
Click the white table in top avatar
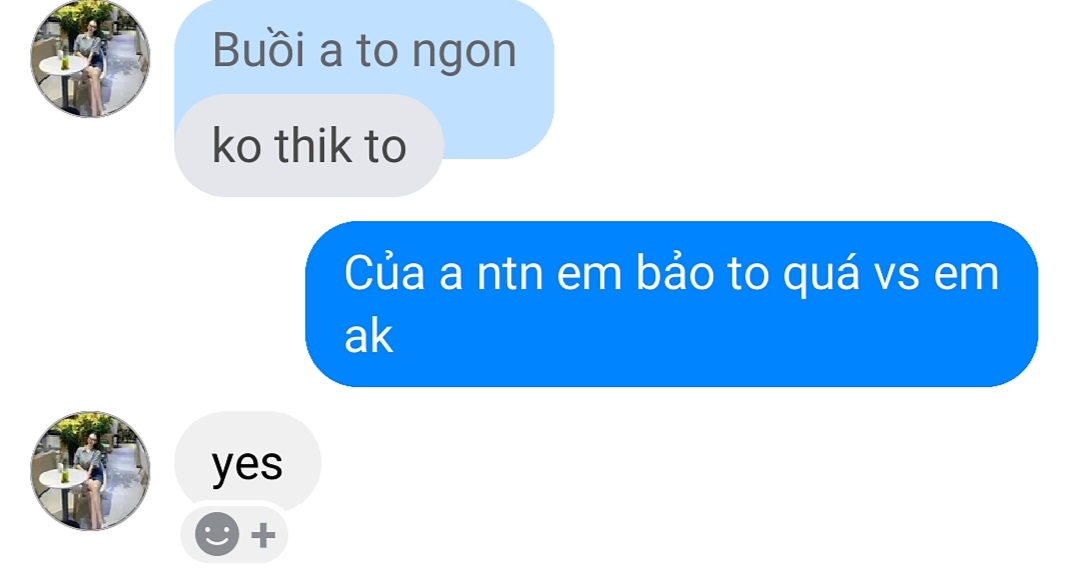[x=63, y=68]
